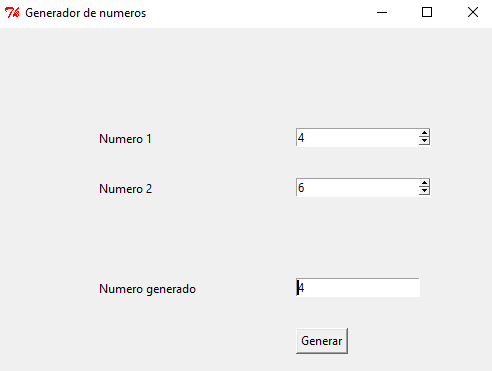The image size is (492, 371).
Task: Maximize the Generador de numeros window
Action: (427, 13)
